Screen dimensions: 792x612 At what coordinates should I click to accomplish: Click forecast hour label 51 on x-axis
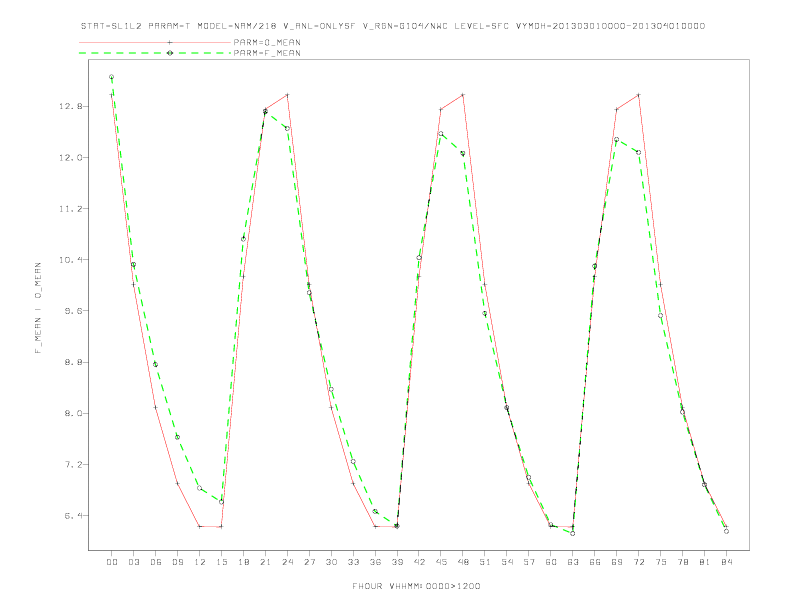485,562
